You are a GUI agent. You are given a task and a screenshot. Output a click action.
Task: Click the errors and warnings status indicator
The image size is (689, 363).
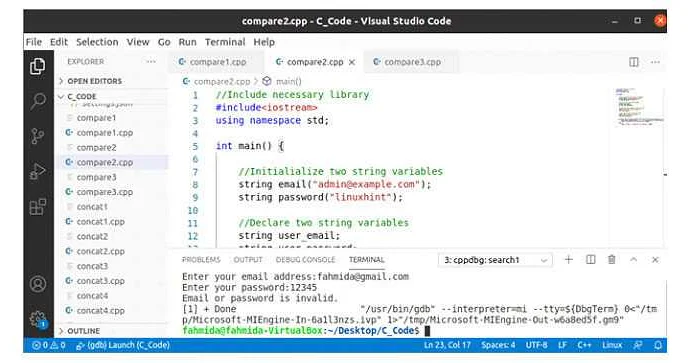49,345
